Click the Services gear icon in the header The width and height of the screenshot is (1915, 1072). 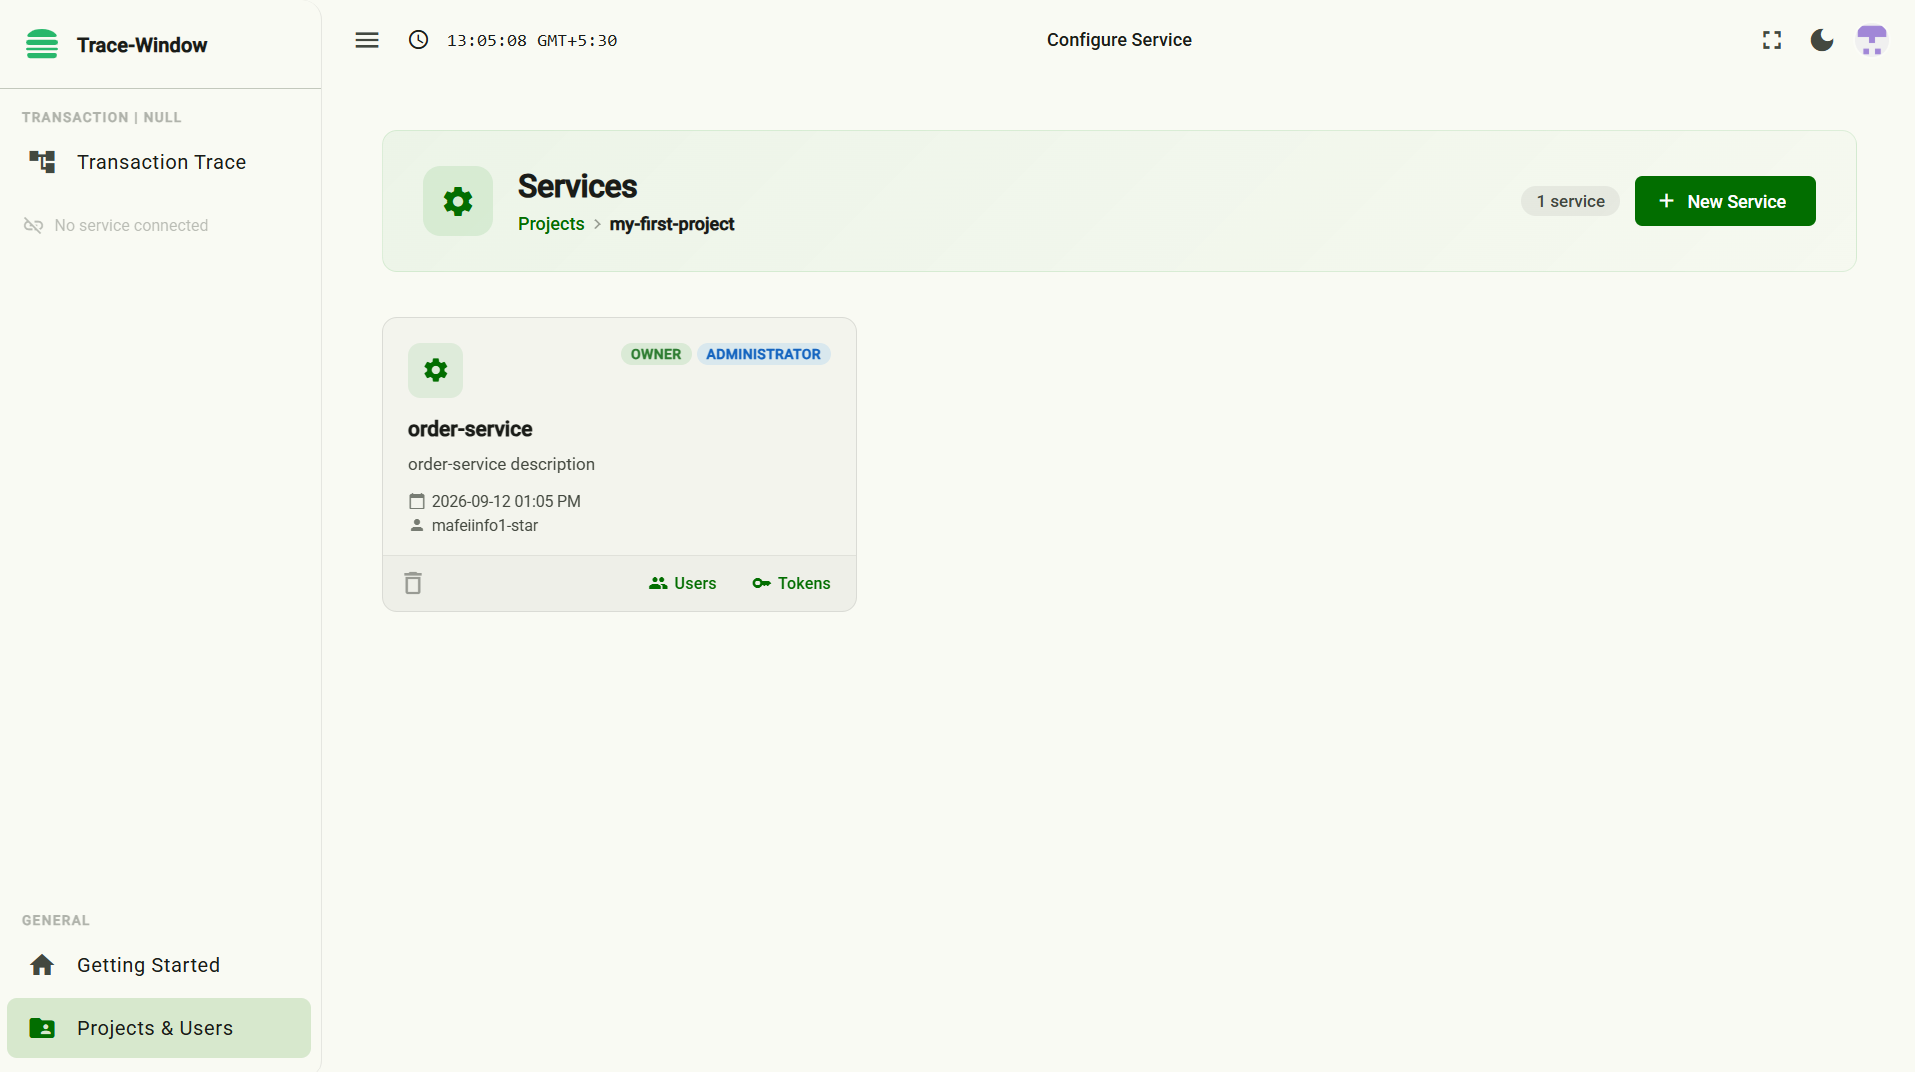pyautogui.click(x=458, y=201)
